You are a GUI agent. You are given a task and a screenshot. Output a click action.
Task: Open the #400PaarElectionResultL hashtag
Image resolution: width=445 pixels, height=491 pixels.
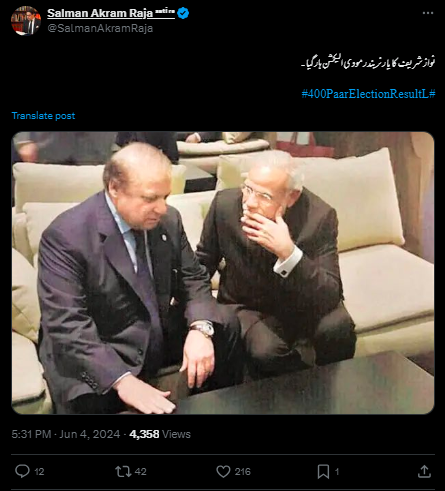pos(368,94)
